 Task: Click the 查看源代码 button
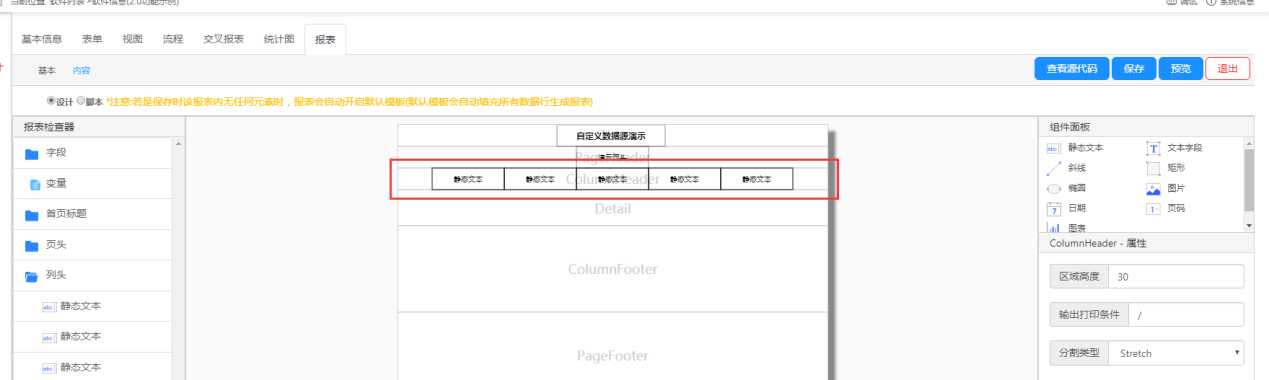click(x=1071, y=69)
